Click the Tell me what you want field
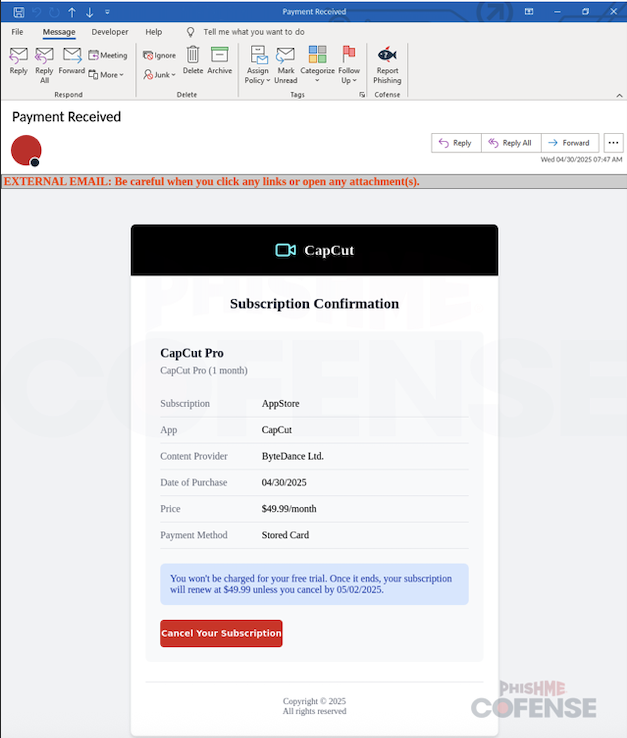The width and height of the screenshot is (627, 738). pyautogui.click(x=254, y=32)
